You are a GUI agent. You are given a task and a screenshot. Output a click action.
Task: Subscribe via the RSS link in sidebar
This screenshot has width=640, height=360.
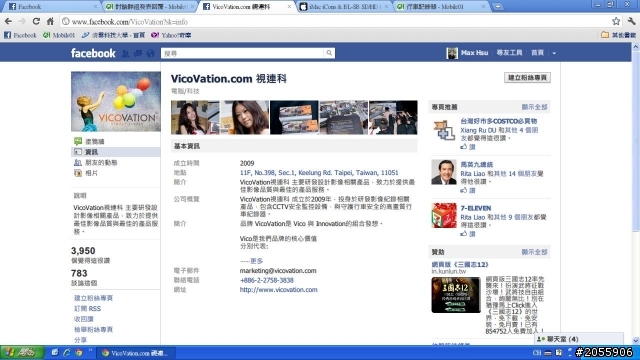click(87, 309)
